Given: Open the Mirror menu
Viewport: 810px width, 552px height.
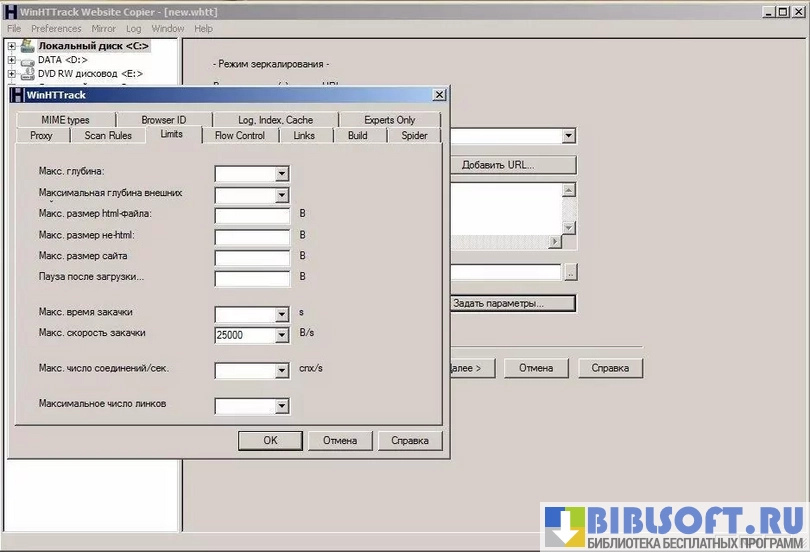Looking at the screenshot, I should [104, 29].
